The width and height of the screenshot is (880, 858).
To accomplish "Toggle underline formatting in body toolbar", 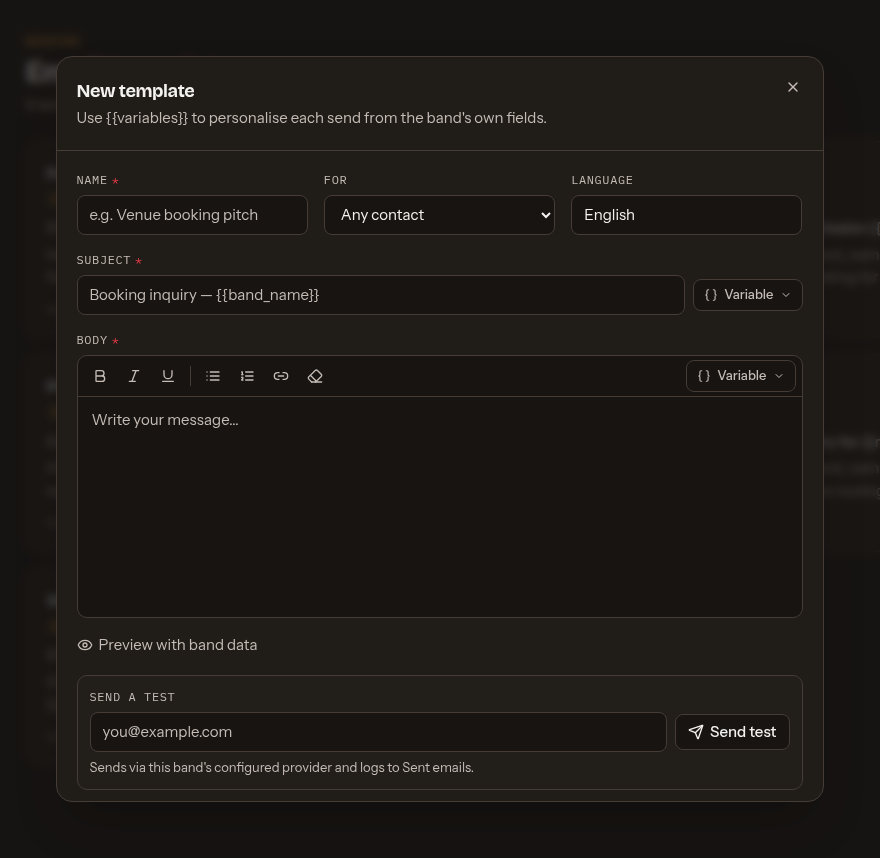I will tap(168, 376).
